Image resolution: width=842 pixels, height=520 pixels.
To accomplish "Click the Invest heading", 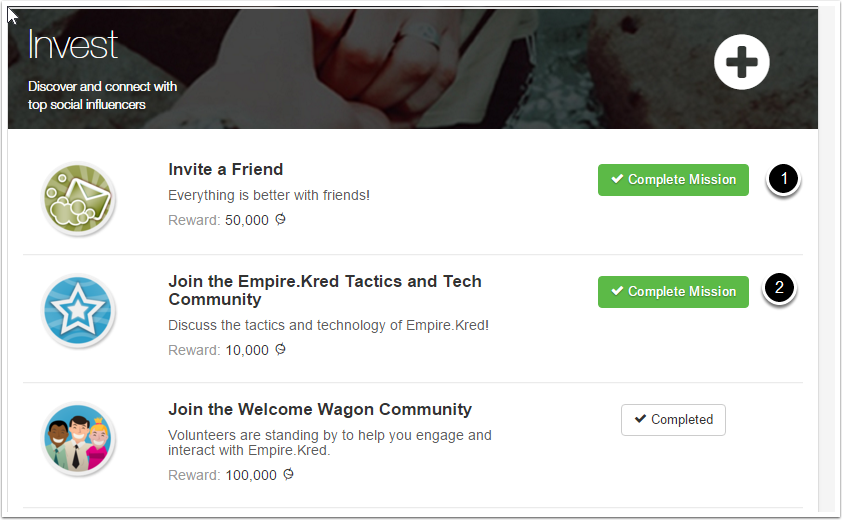I will pyautogui.click(x=73, y=45).
